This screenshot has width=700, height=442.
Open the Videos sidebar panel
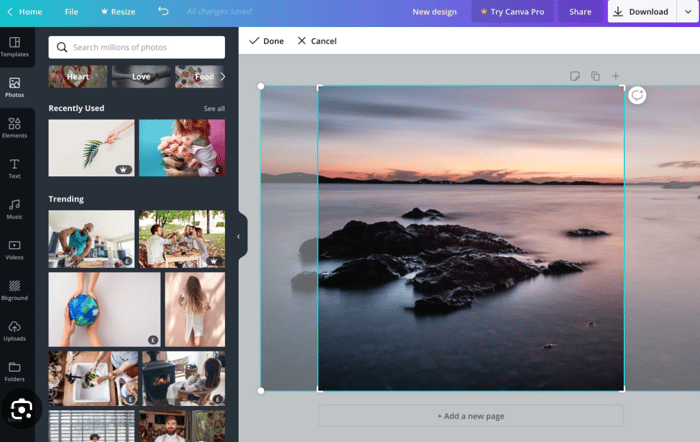coord(15,250)
